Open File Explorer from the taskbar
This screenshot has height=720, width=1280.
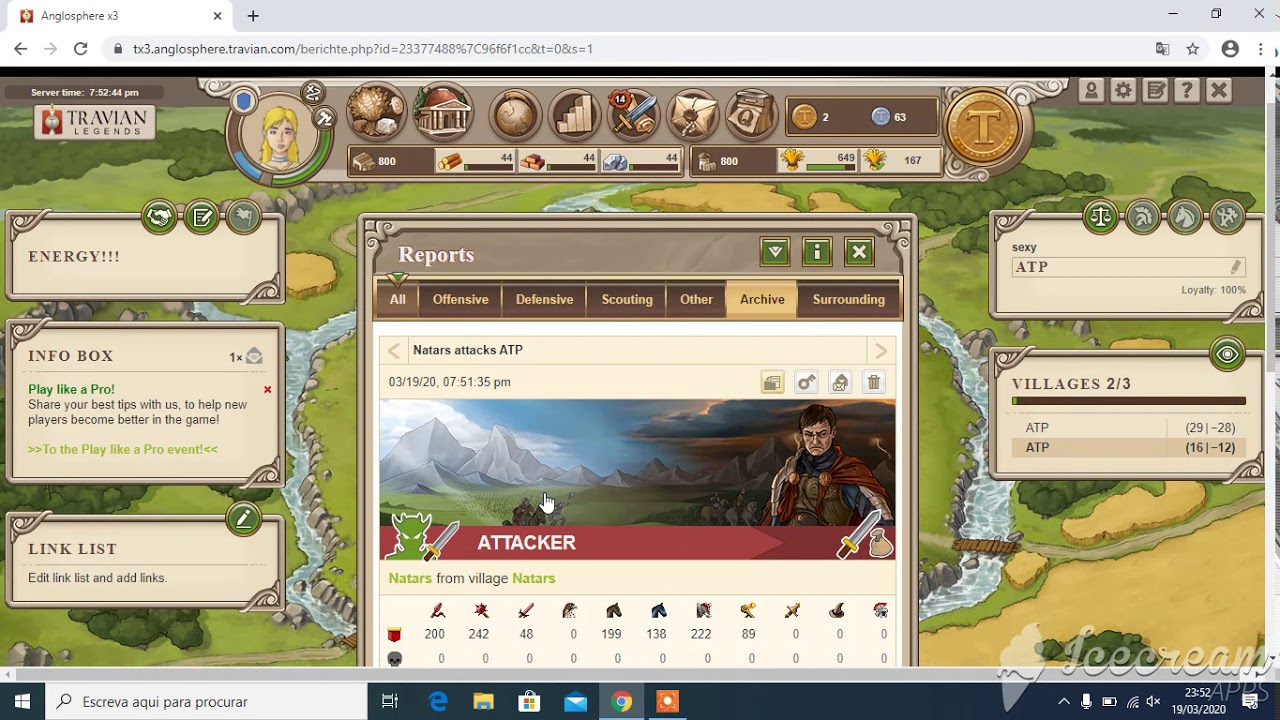pyautogui.click(x=483, y=701)
